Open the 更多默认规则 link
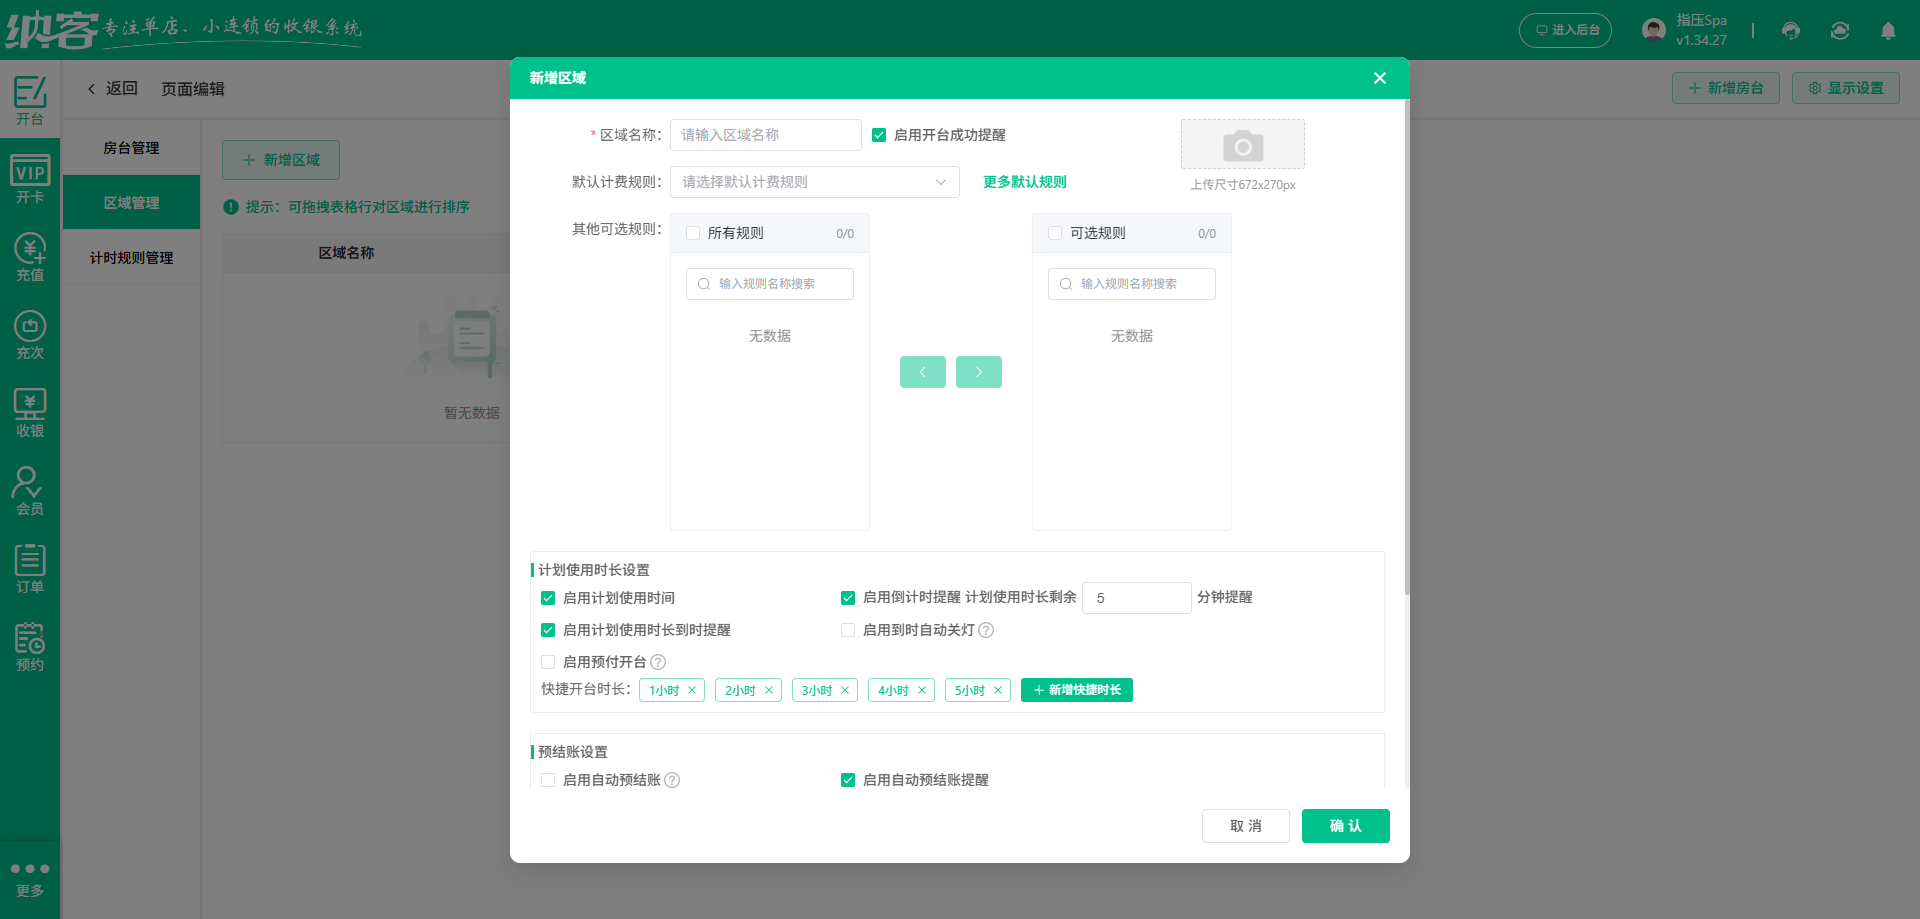 [1024, 182]
